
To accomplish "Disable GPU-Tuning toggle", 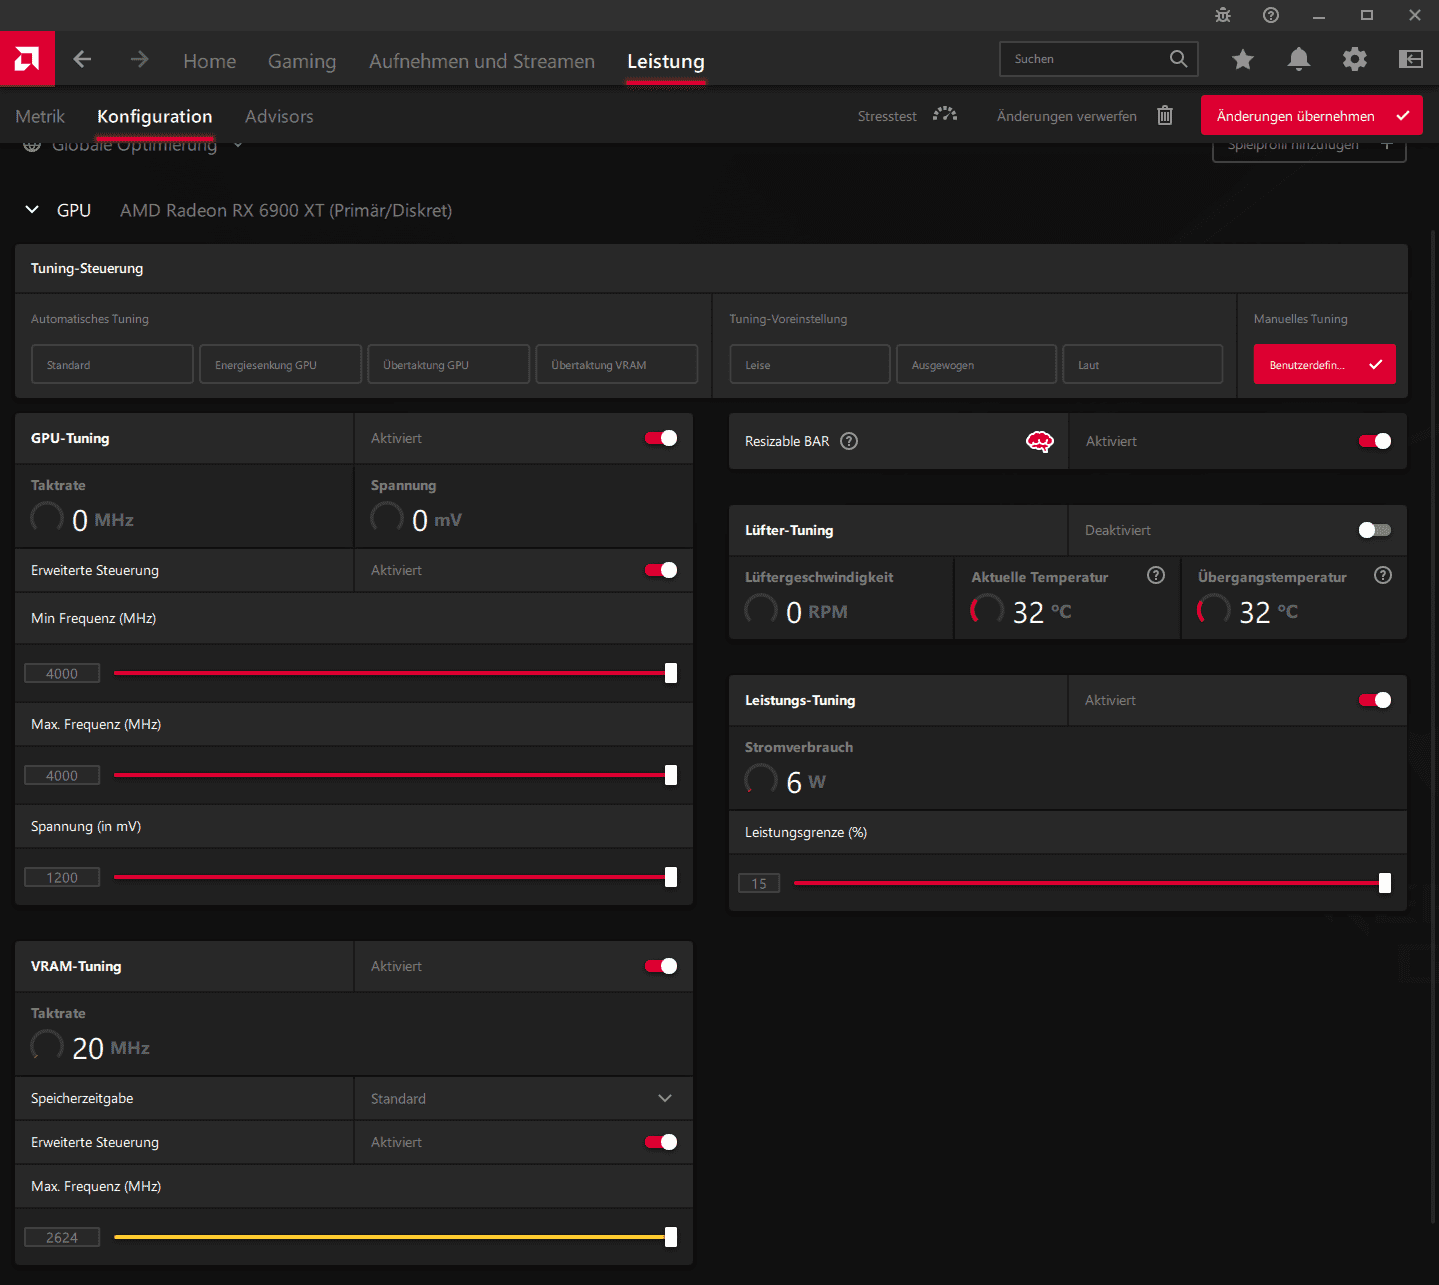I will coord(661,438).
